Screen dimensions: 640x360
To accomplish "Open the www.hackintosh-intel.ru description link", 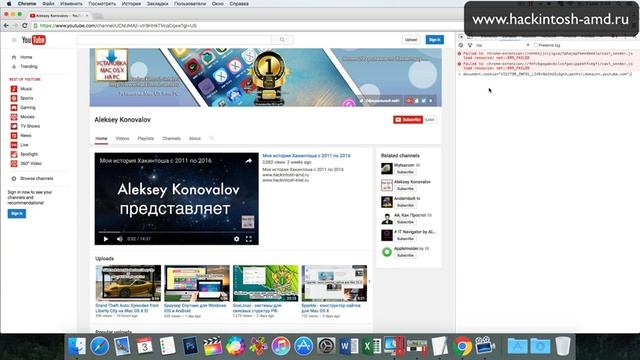I will tap(286, 180).
